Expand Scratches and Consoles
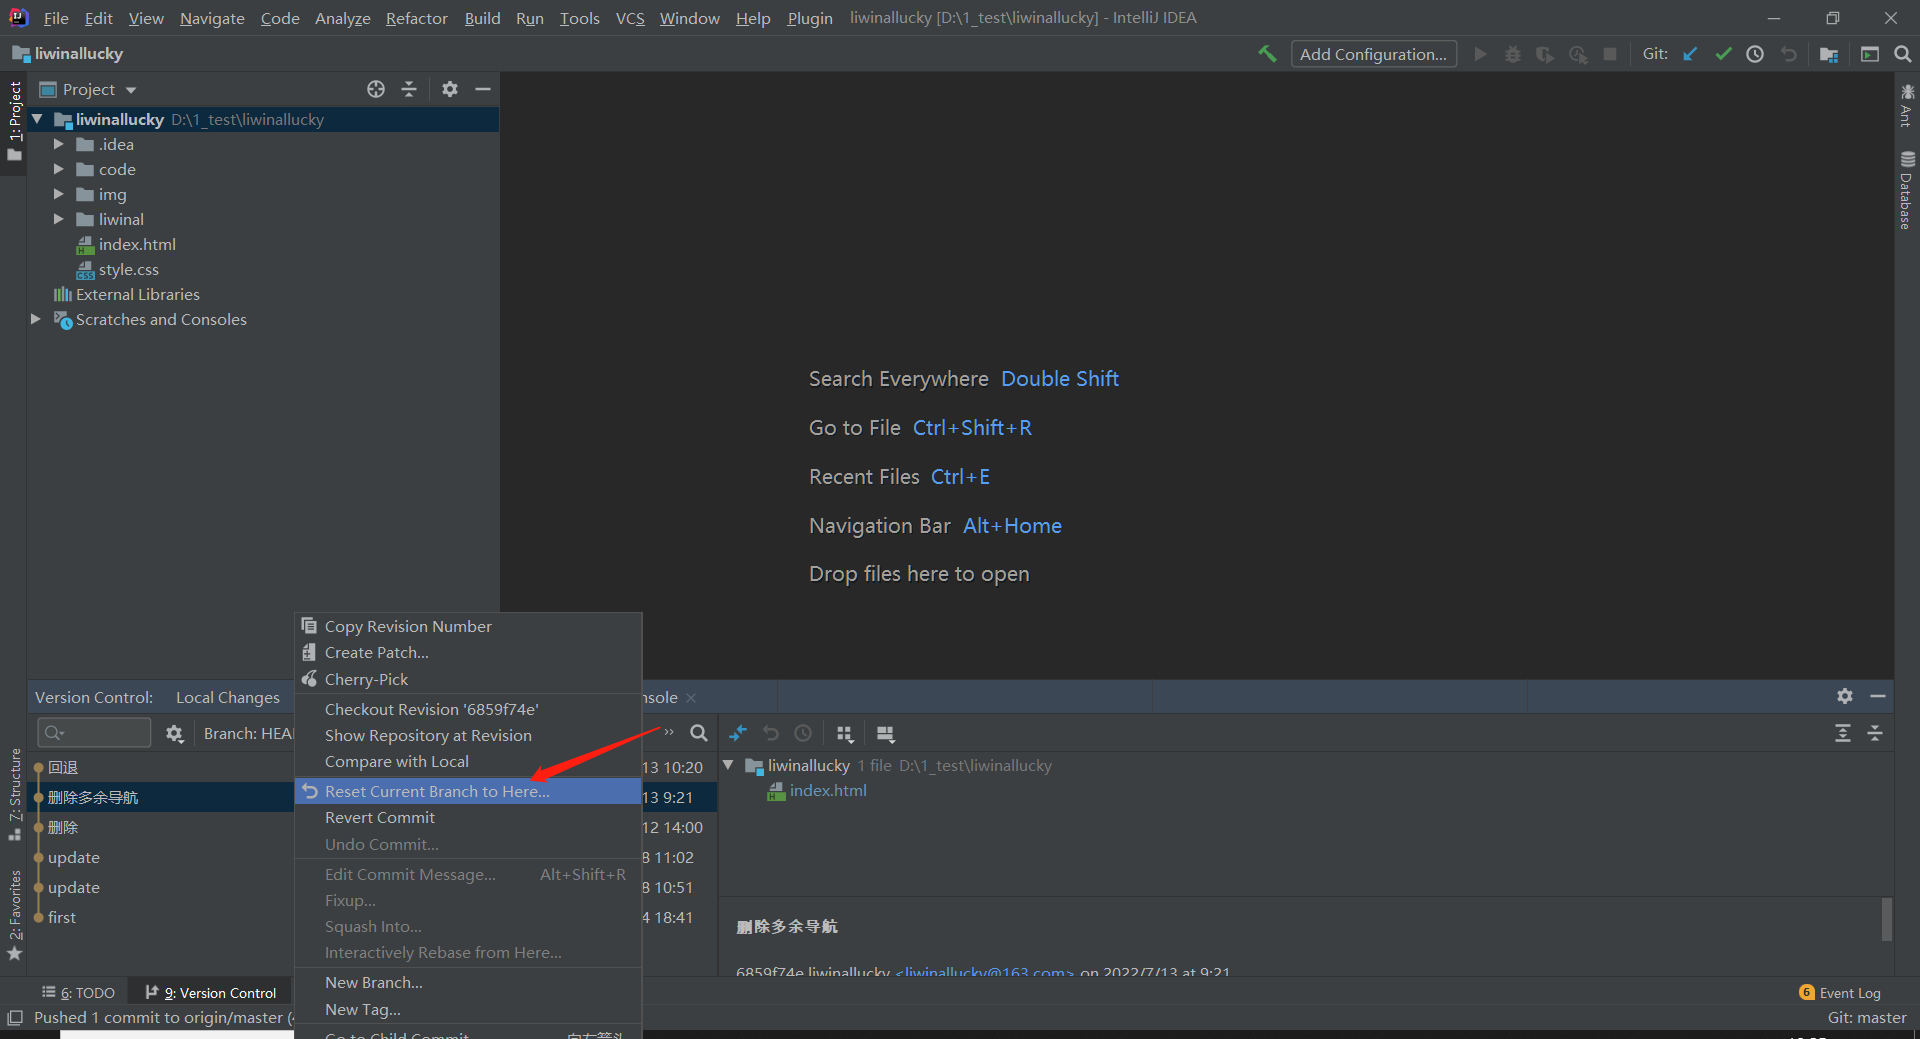1920x1039 pixels. click(x=36, y=319)
